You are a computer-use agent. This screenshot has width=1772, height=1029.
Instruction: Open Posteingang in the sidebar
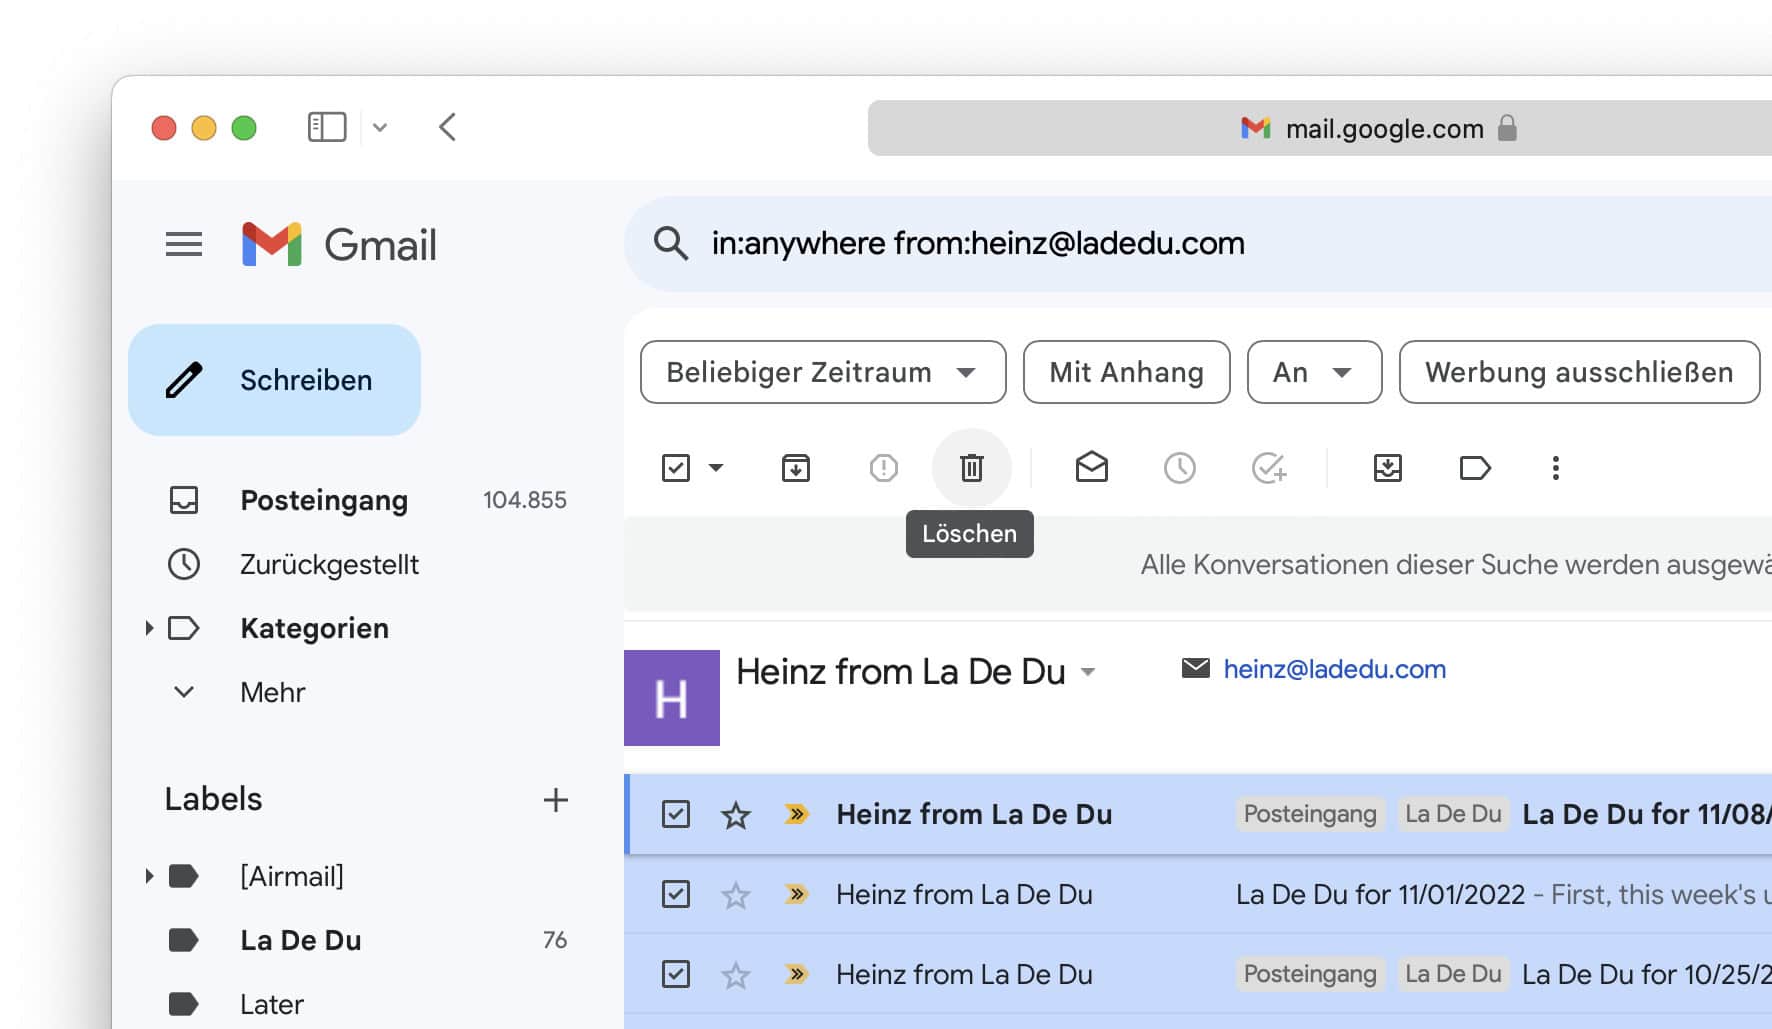(324, 500)
